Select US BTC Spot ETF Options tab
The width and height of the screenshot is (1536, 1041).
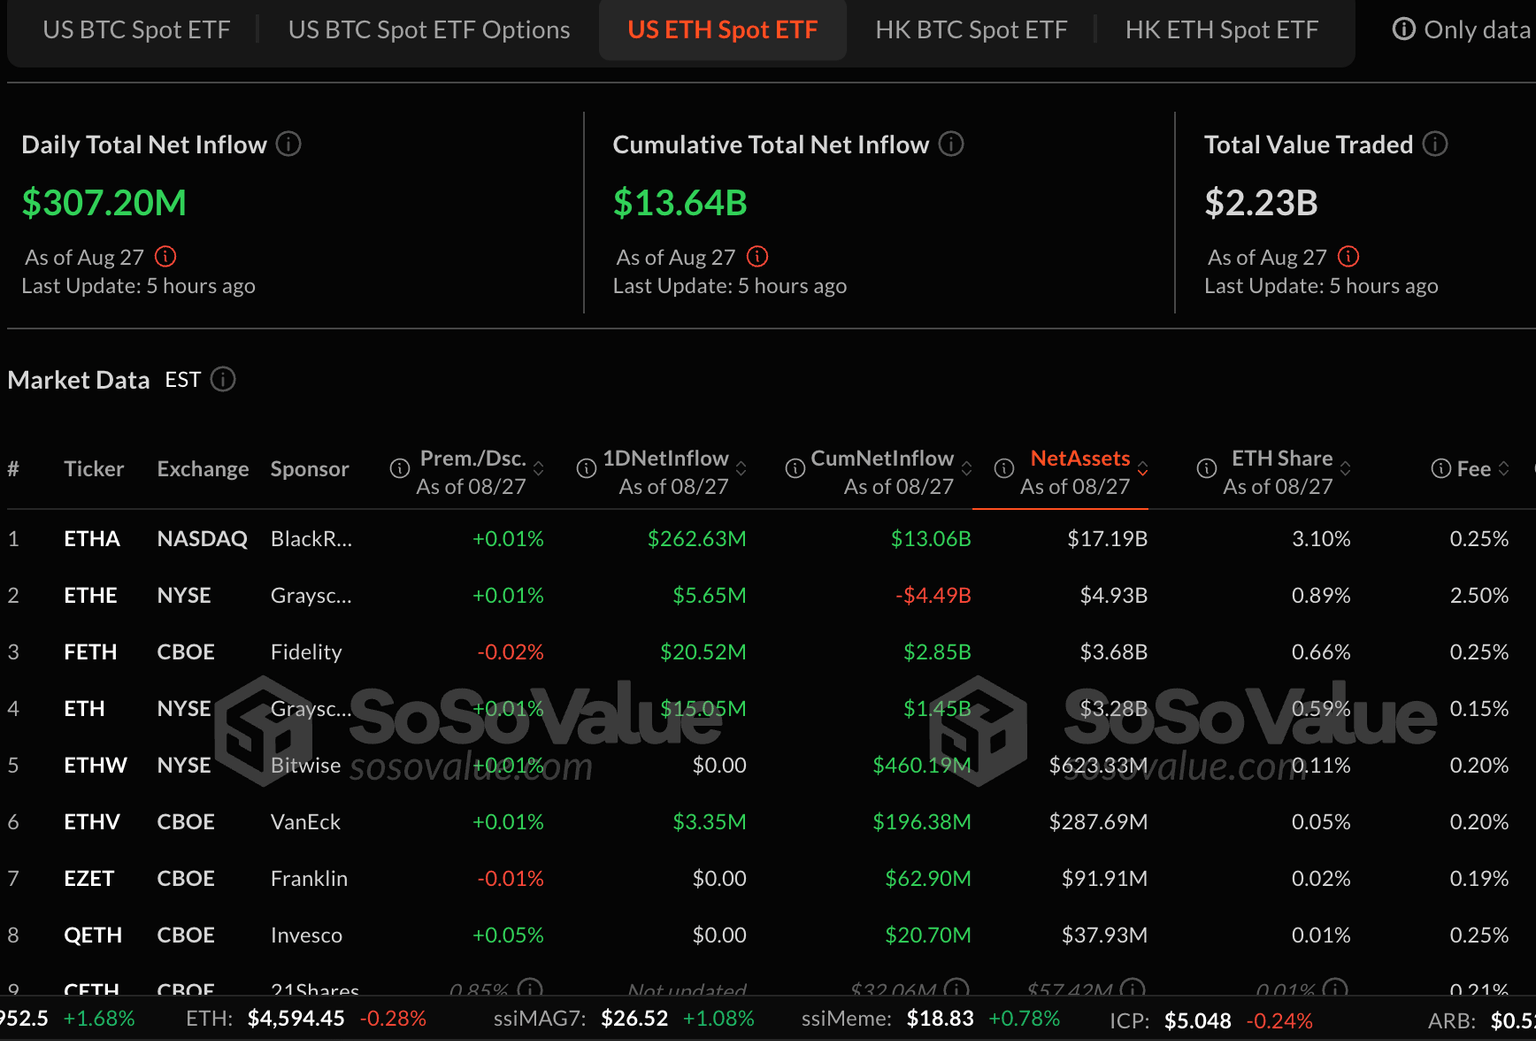429,30
